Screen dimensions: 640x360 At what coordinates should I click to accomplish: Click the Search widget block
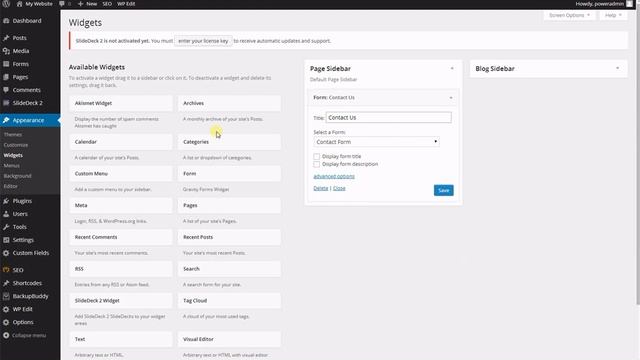click(x=229, y=269)
